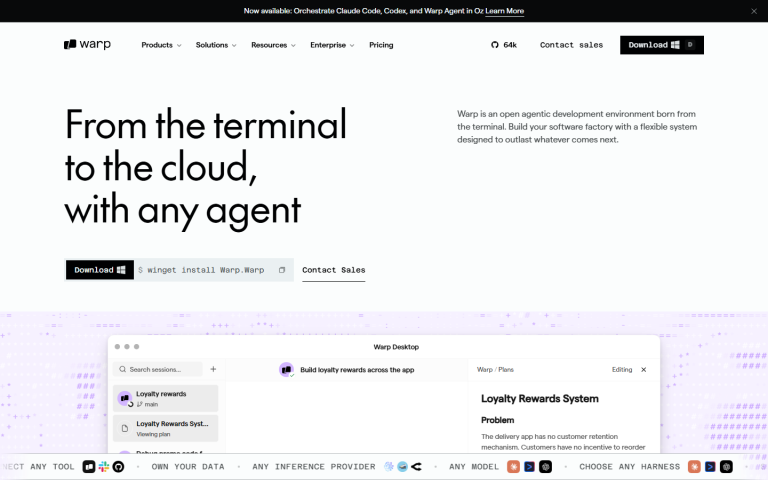Click the black OpenAI icon after CHOOSE ANY HARNESS
Screen dimensions: 768x480
click(x=726, y=467)
